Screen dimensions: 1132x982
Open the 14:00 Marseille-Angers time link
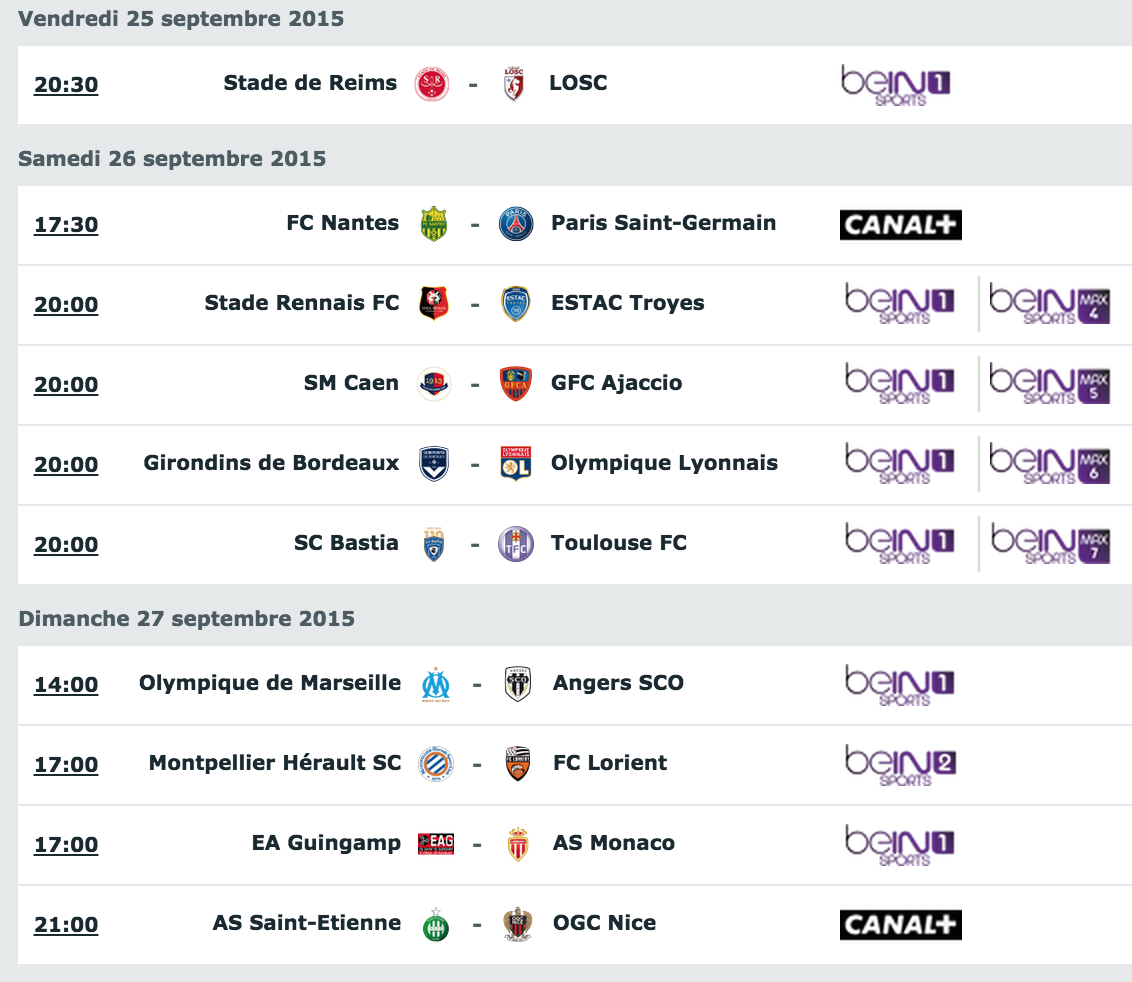(x=66, y=685)
